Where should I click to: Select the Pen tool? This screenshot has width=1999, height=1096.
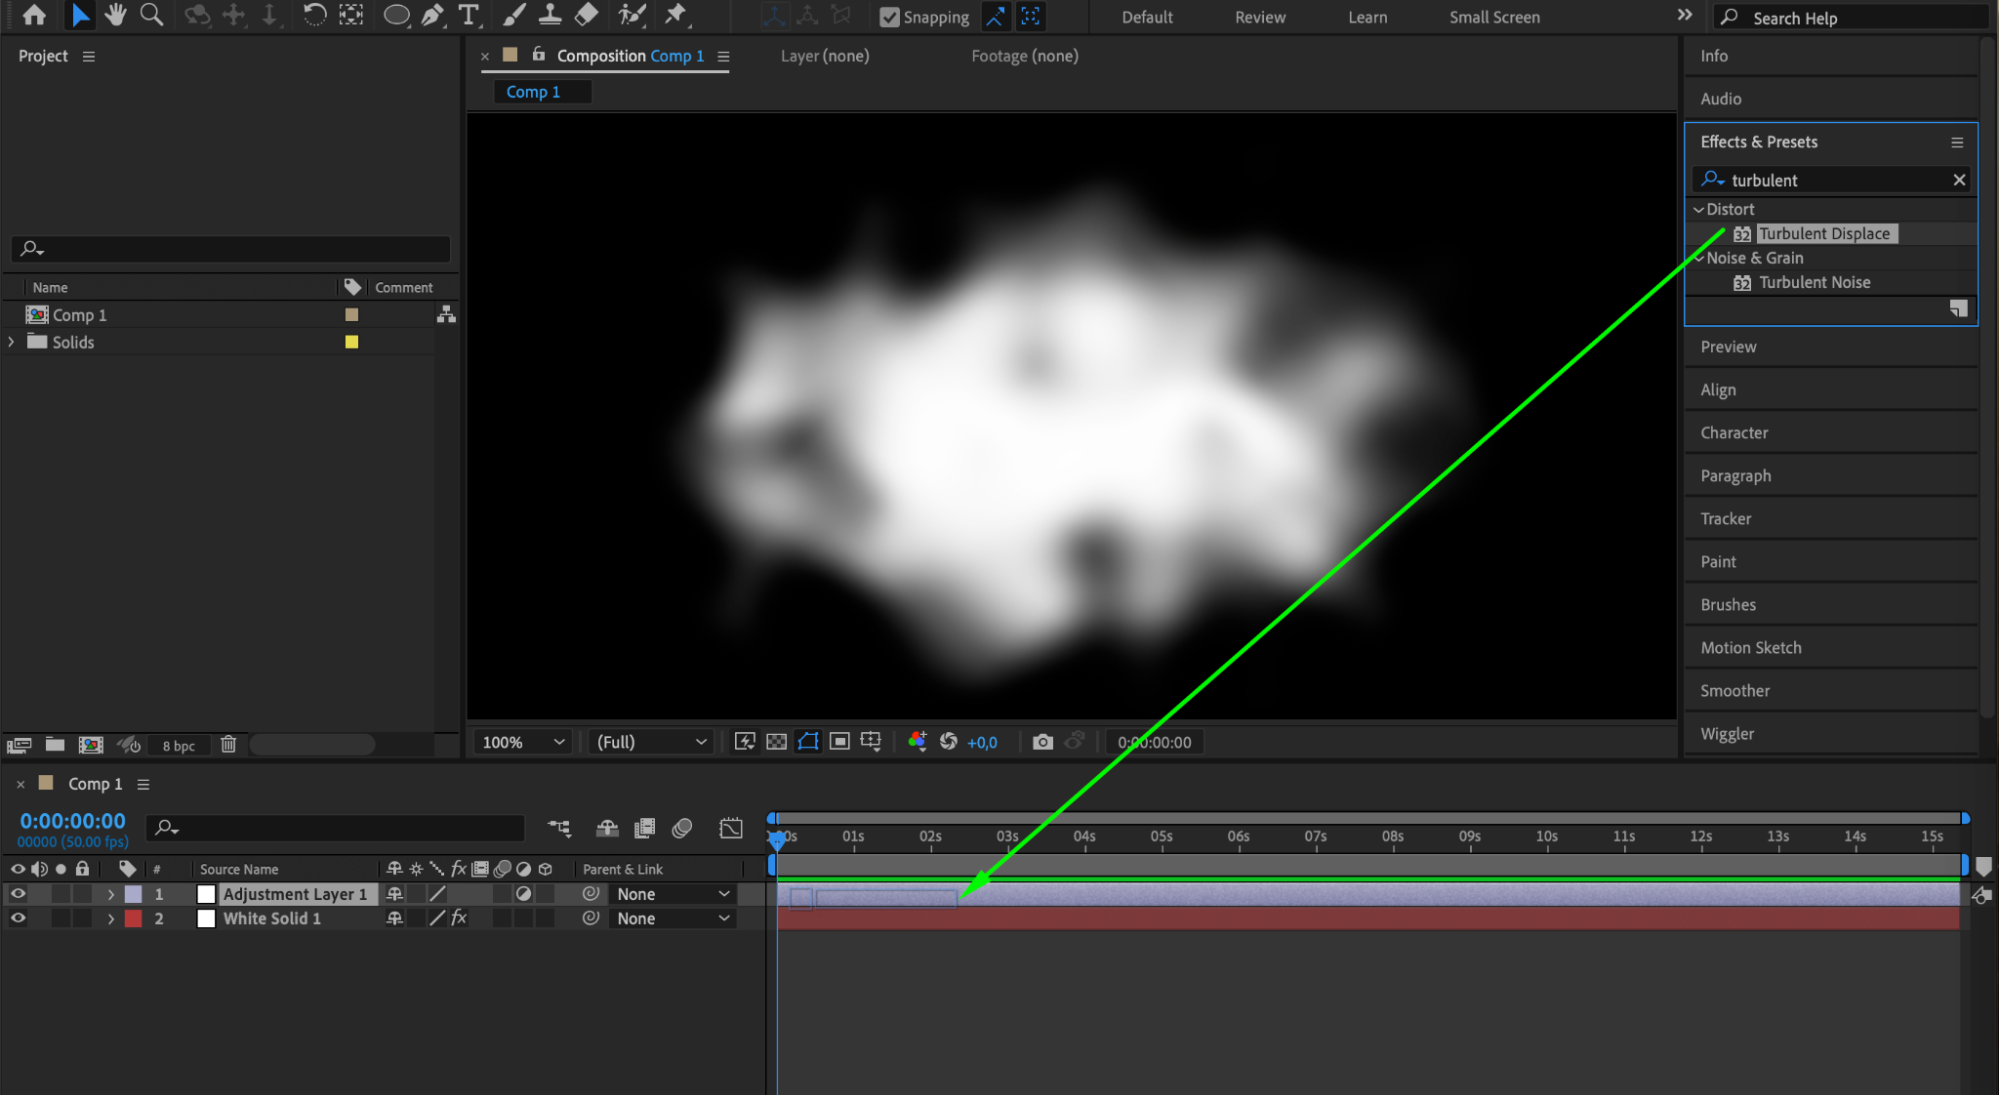[432, 15]
